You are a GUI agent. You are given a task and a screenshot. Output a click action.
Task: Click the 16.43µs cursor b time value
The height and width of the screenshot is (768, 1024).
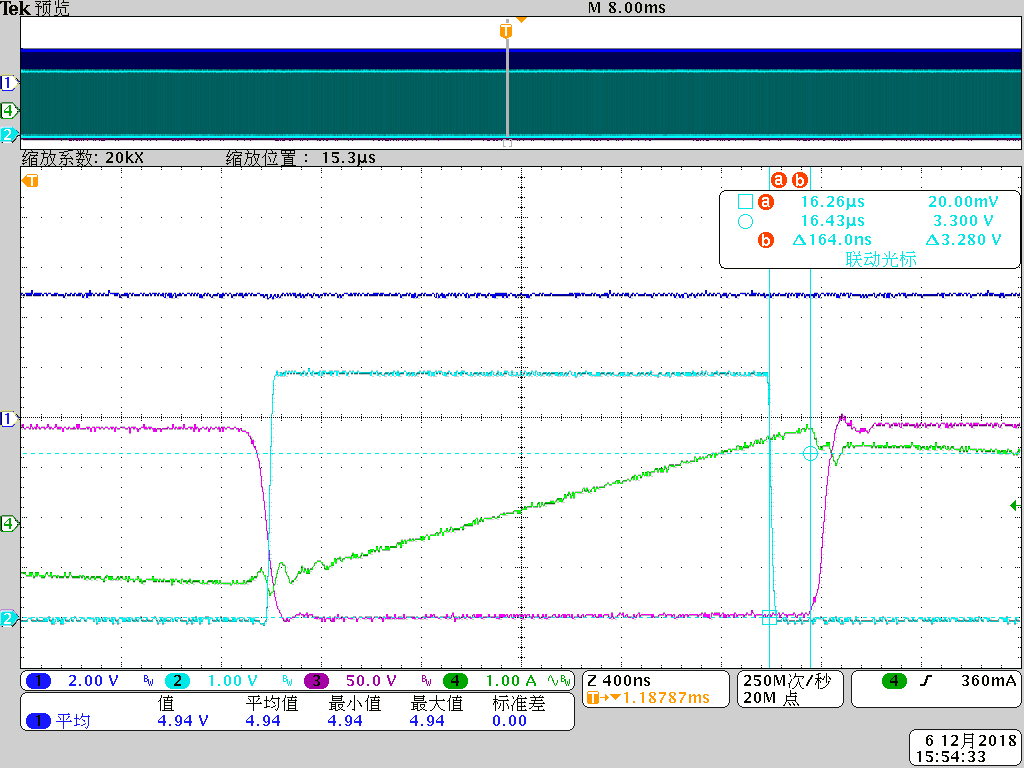point(833,221)
